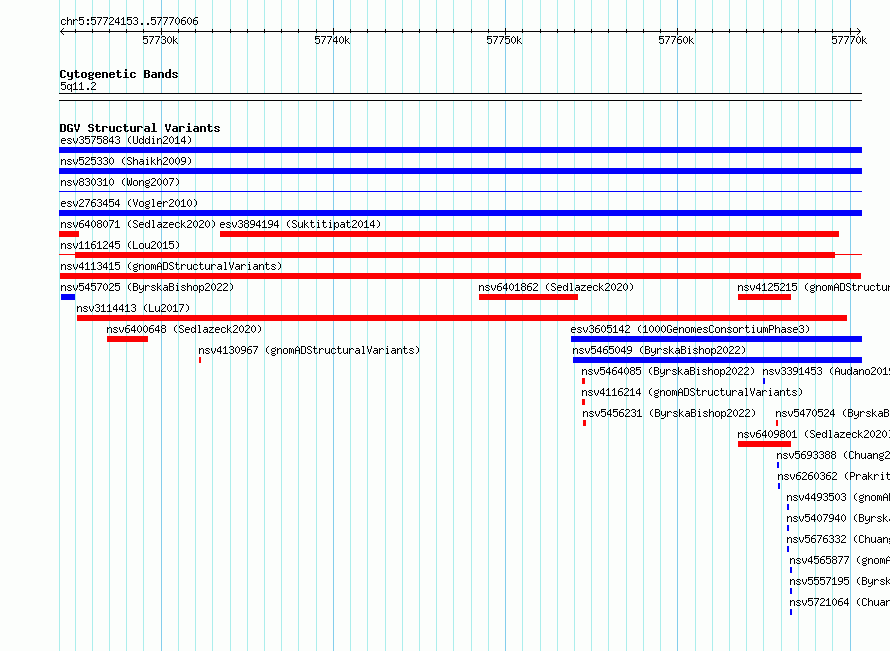The image size is (890, 651).
Task: Click the esv3575843 (Uddin2014) label
Action: 126,140
